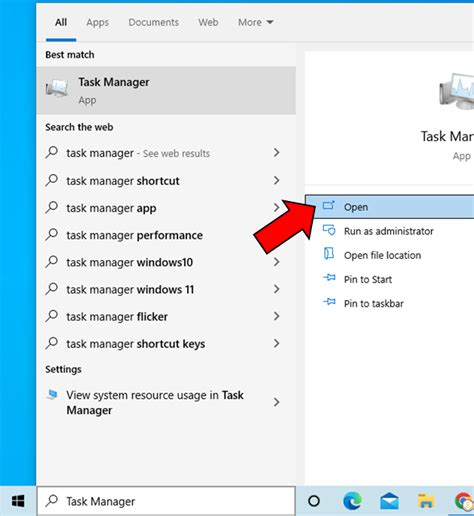Click the Pin to Start pin icon
The height and width of the screenshot is (516, 474).
(x=329, y=278)
